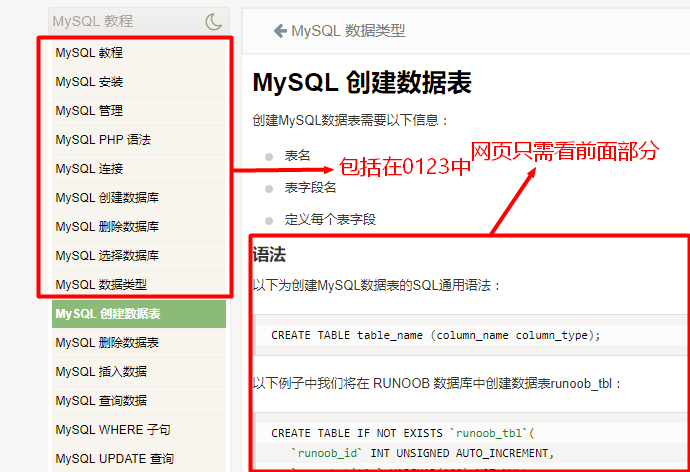
Task: Go back via the left arrow icon
Action: point(280,31)
